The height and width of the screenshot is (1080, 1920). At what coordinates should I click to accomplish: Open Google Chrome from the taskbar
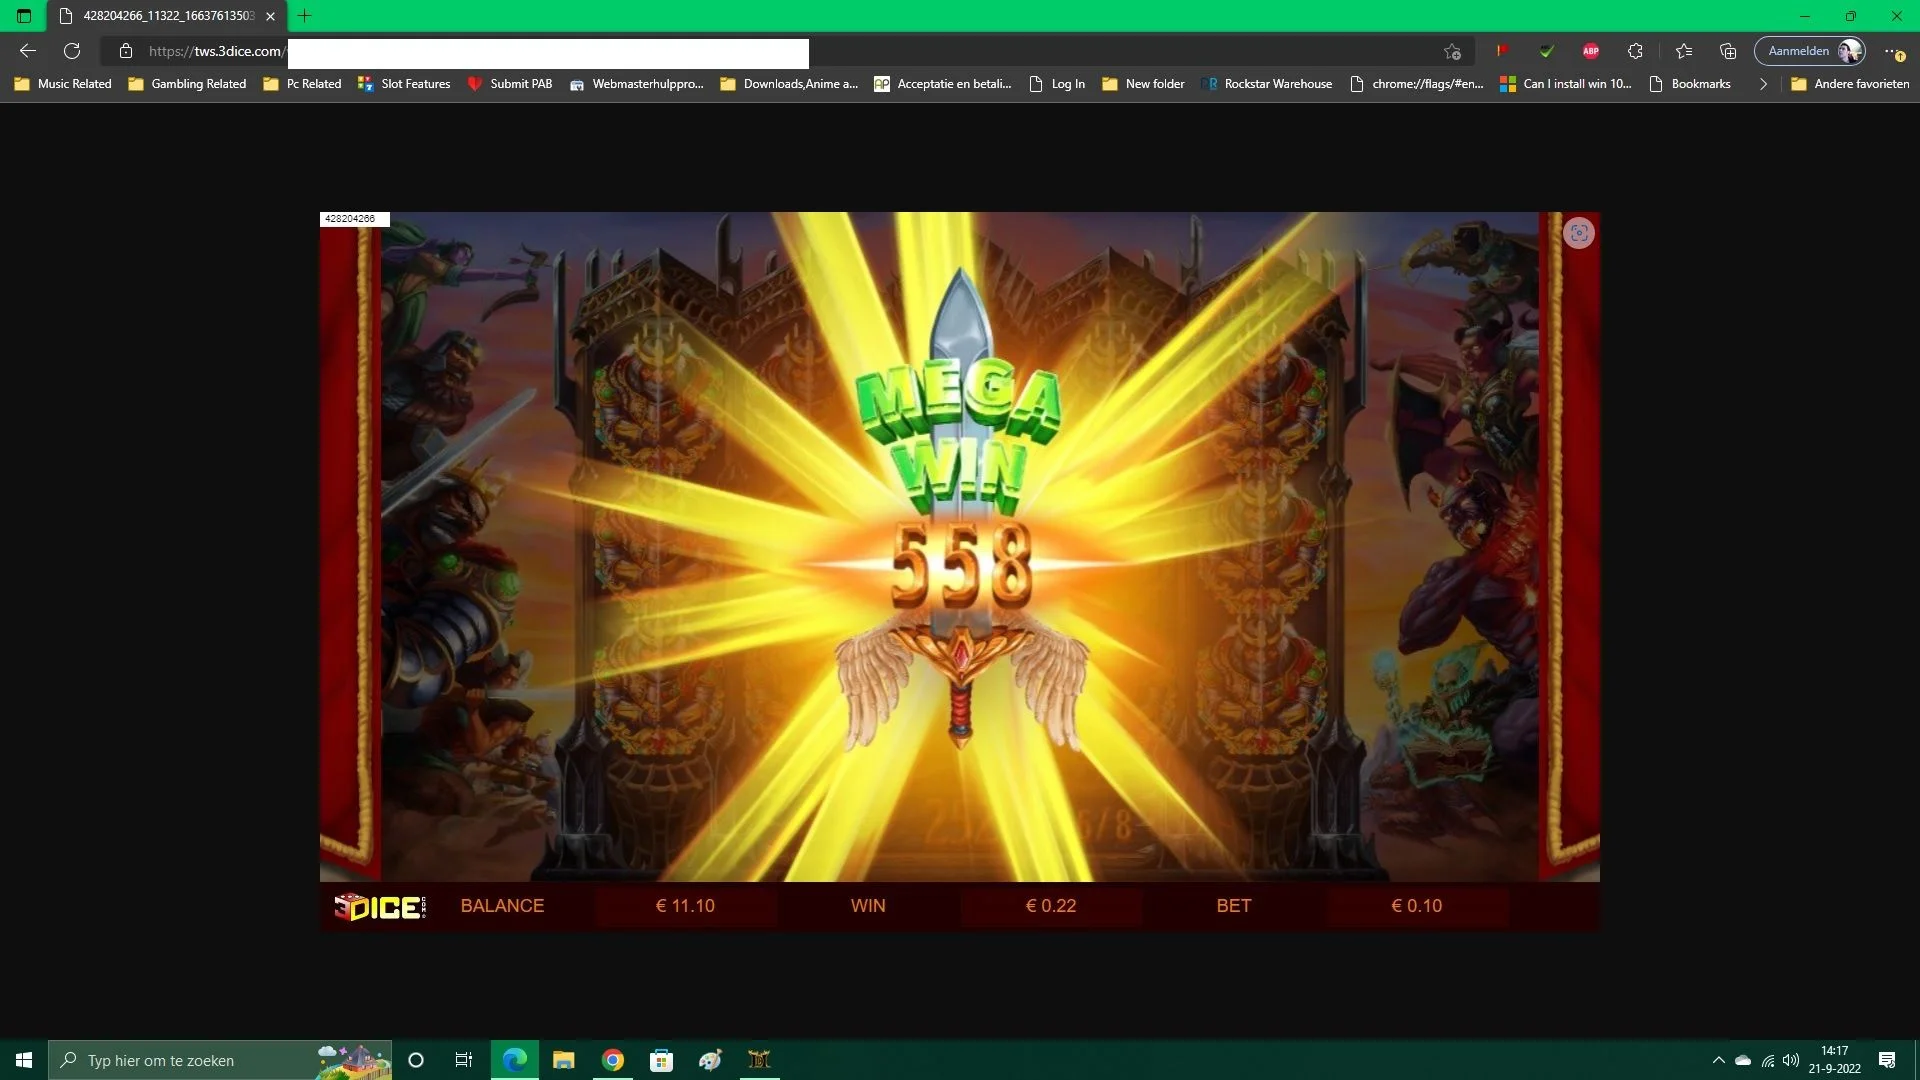point(613,1060)
